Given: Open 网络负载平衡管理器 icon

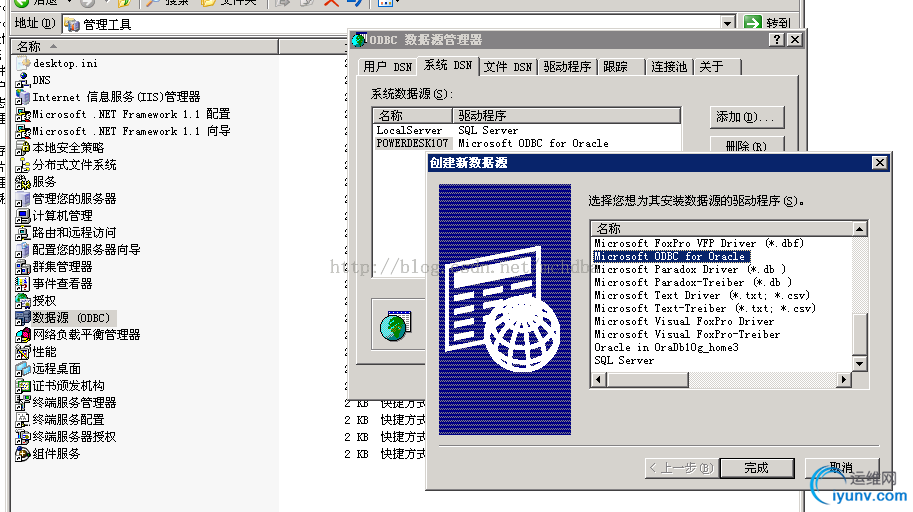Looking at the screenshot, I should (23, 335).
